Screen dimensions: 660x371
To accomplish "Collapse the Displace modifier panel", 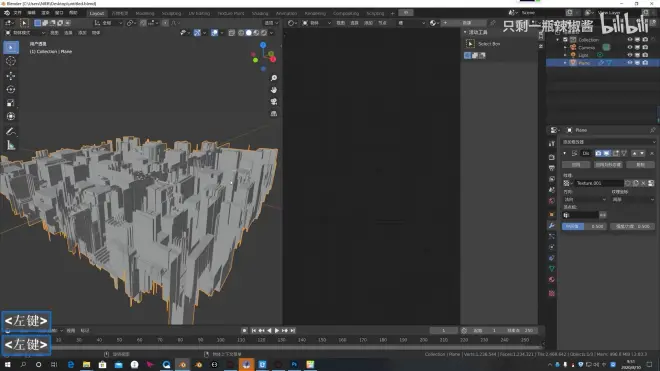I will coord(565,153).
